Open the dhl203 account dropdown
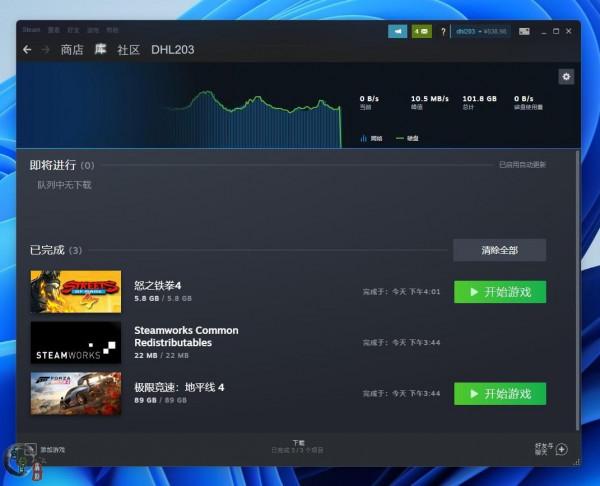This screenshot has width=600, height=486. (x=481, y=32)
